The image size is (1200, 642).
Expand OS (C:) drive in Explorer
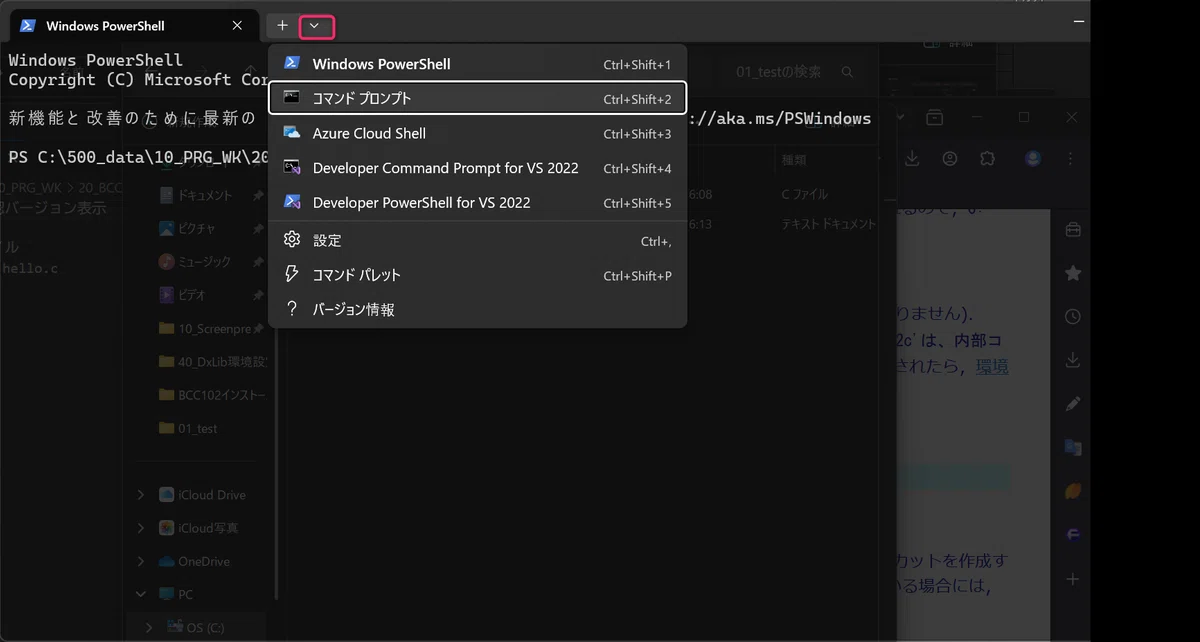coord(149,627)
